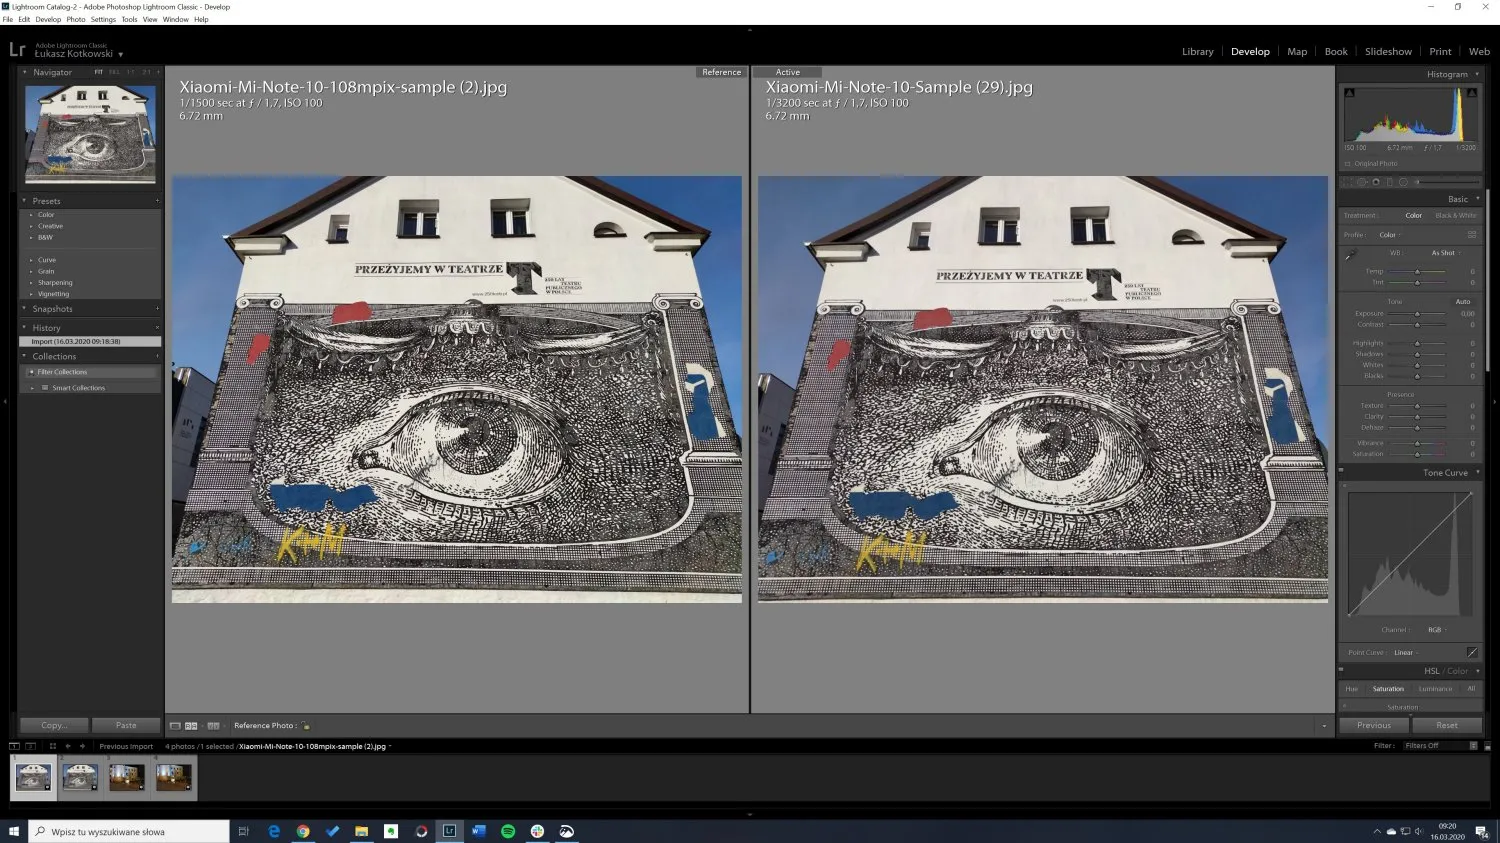Expand the Vignetting presets group

point(31,294)
